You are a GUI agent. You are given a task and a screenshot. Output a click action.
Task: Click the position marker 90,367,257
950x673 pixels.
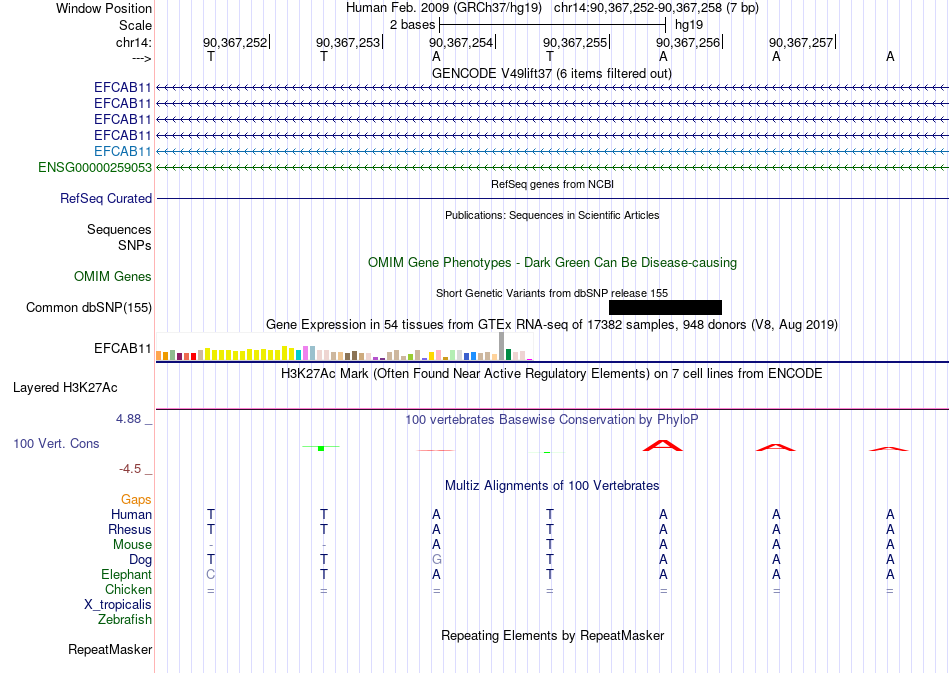click(801, 42)
